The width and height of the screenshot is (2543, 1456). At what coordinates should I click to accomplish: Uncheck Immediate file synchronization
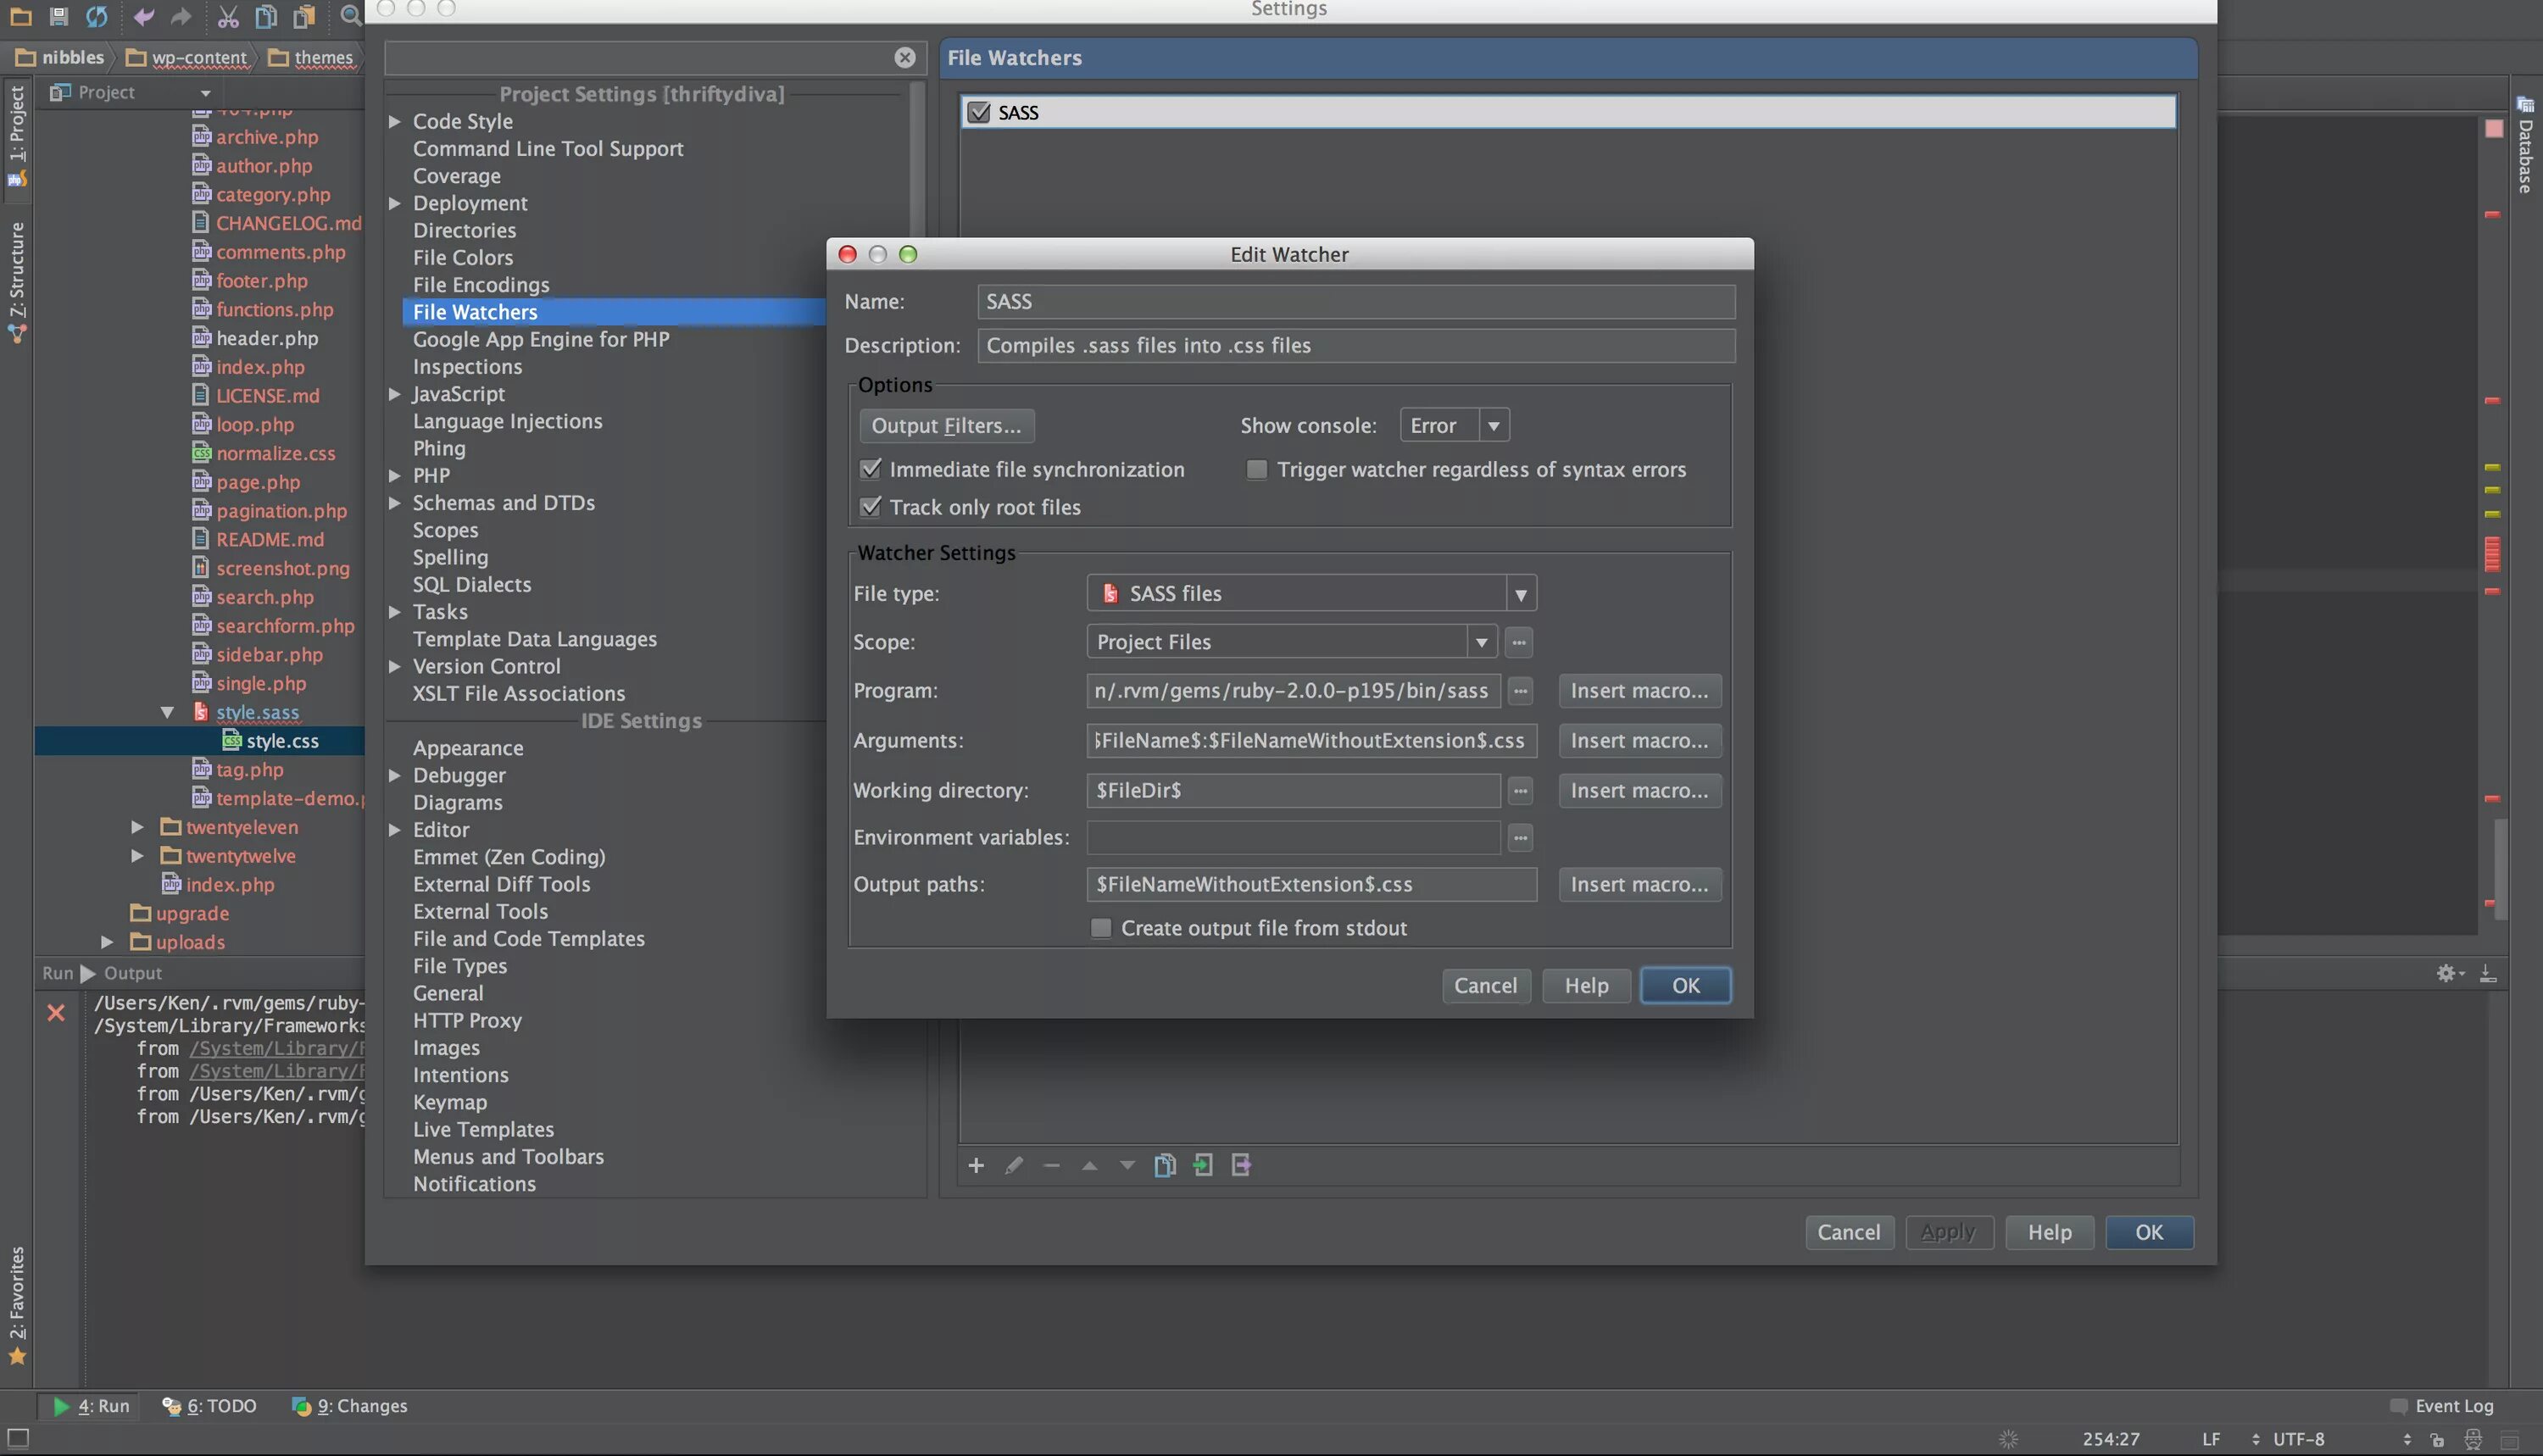coord(871,469)
